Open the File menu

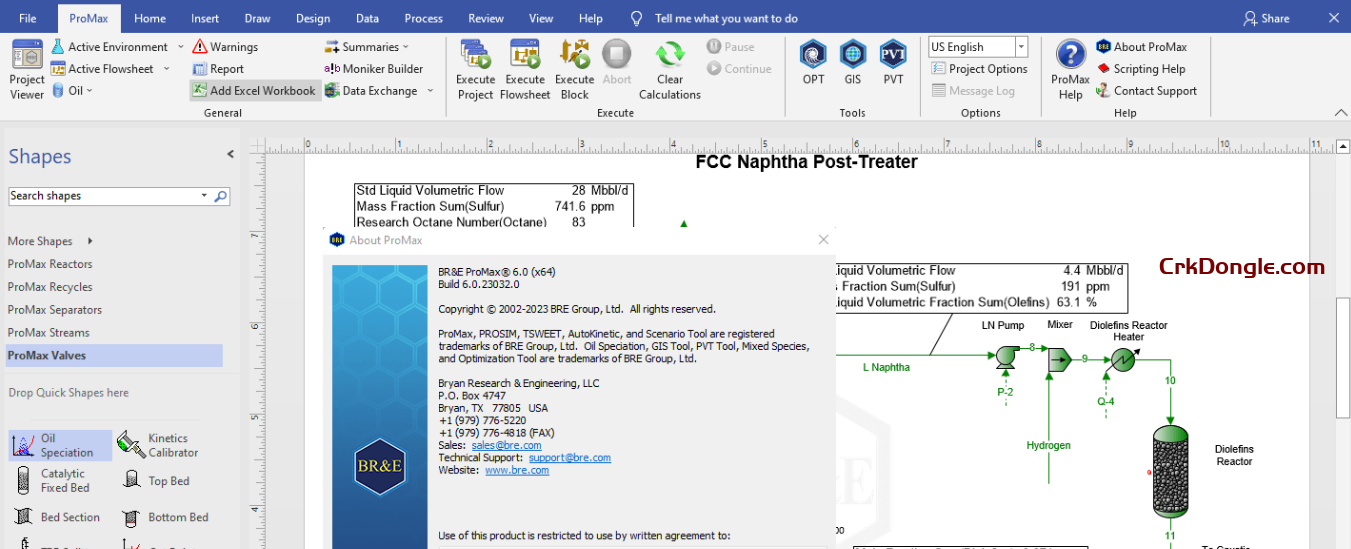pos(28,18)
